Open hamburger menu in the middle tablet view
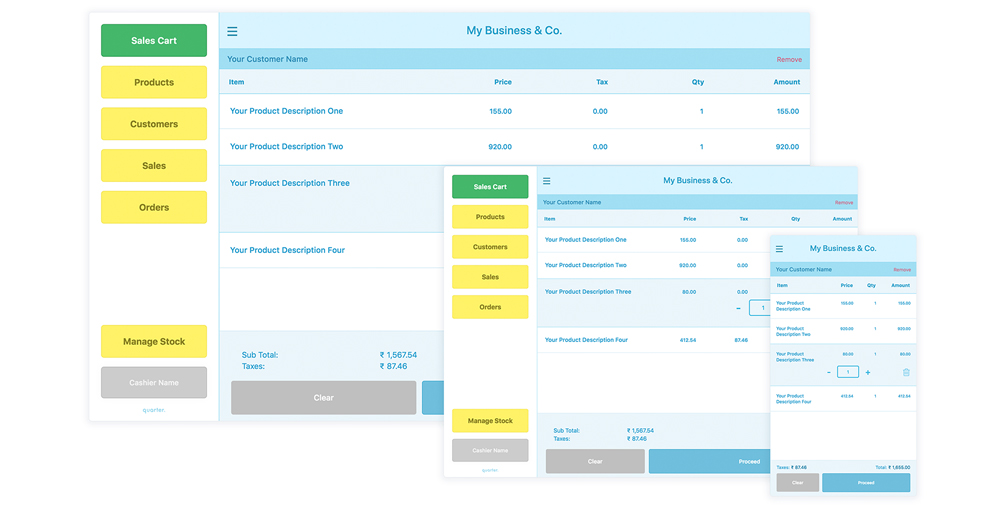 [x=547, y=181]
